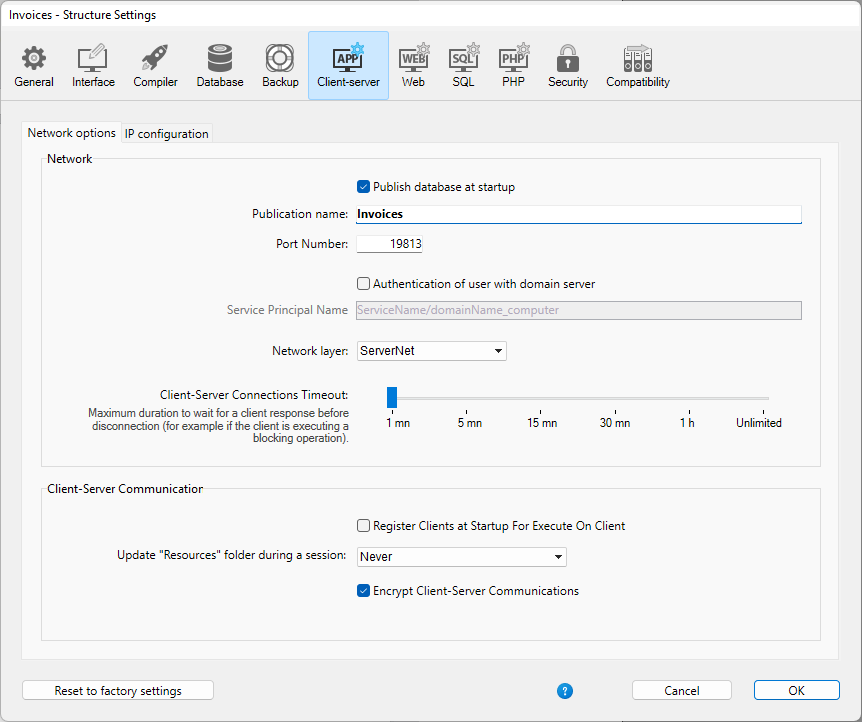862x722 pixels.
Task: Open the PHP settings page
Action: click(513, 66)
